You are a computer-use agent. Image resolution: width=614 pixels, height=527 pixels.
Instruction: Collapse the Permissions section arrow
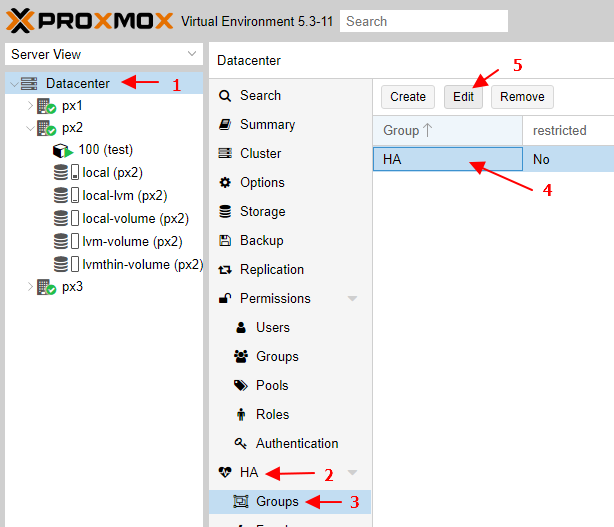click(352, 299)
